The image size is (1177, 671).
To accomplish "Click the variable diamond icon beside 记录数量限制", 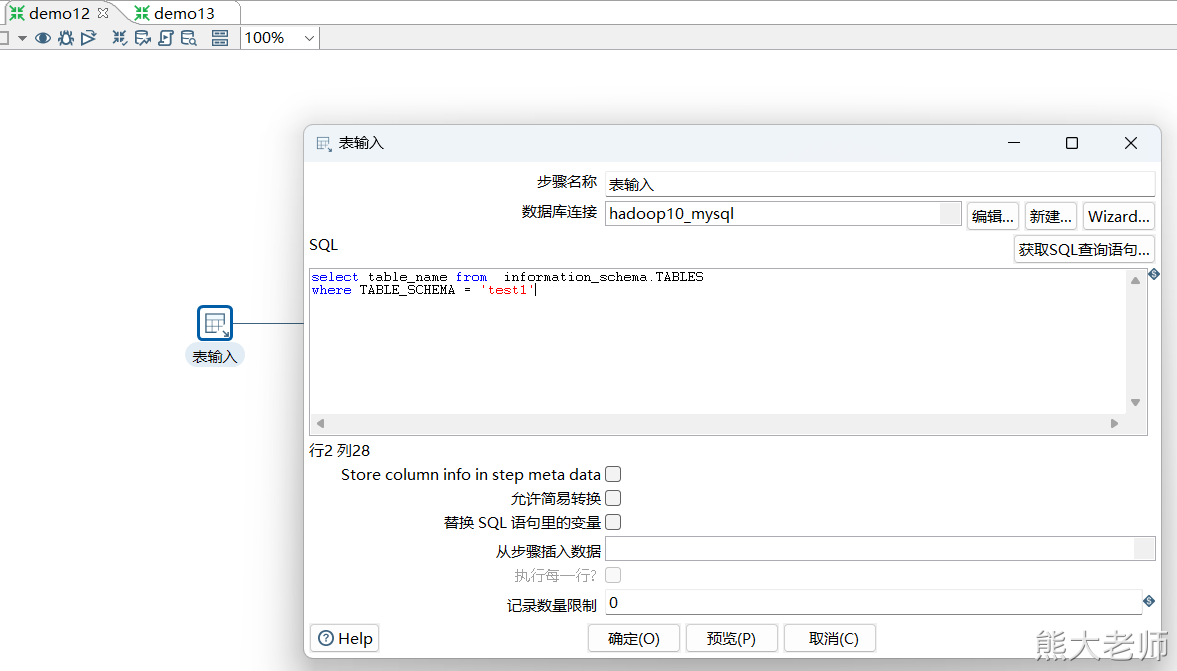I will (1149, 600).
